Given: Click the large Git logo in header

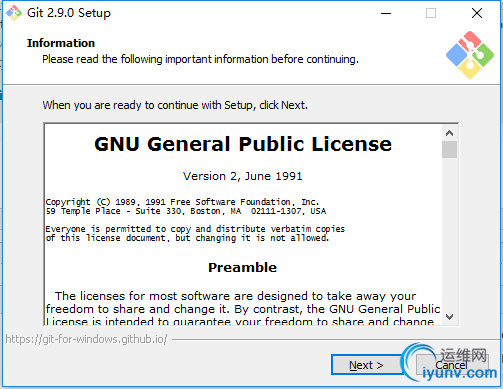Looking at the screenshot, I should coord(470,55).
